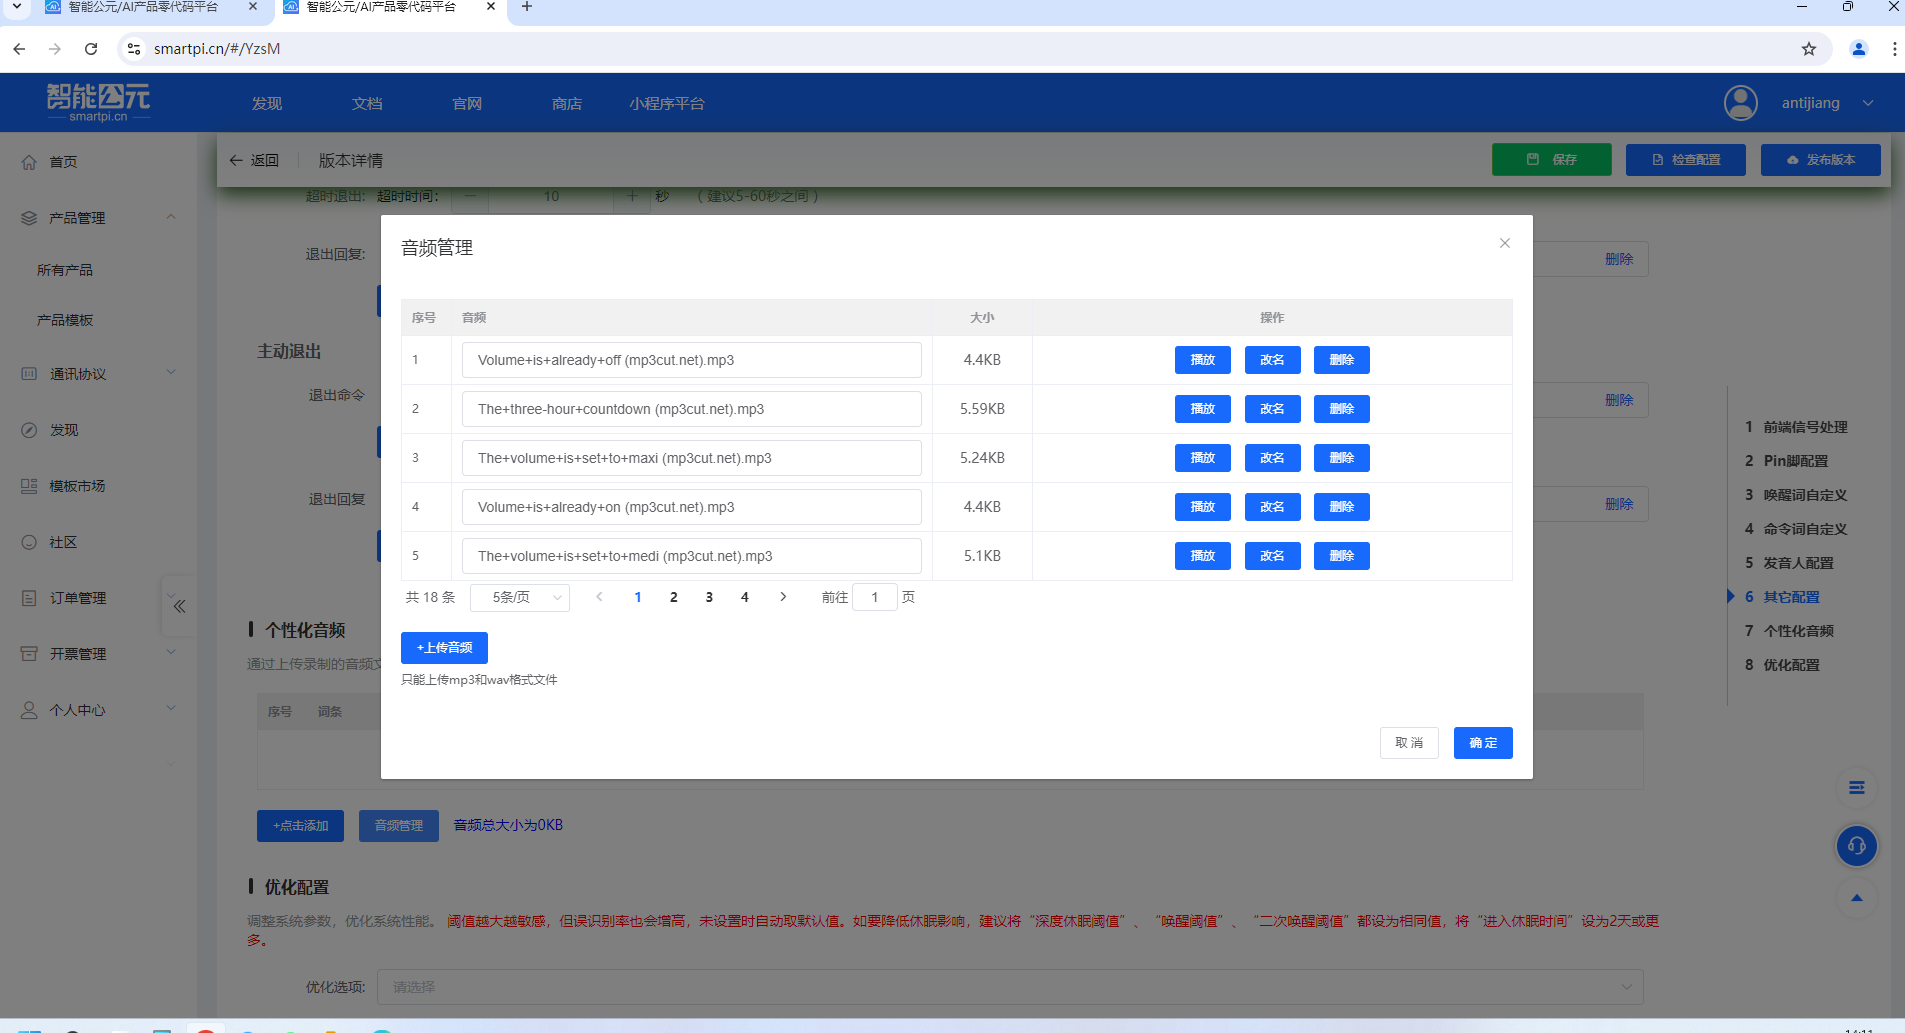Screen dimensions: 1905x1033
Task: Open the 文档 top navigation item
Action: point(367,103)
